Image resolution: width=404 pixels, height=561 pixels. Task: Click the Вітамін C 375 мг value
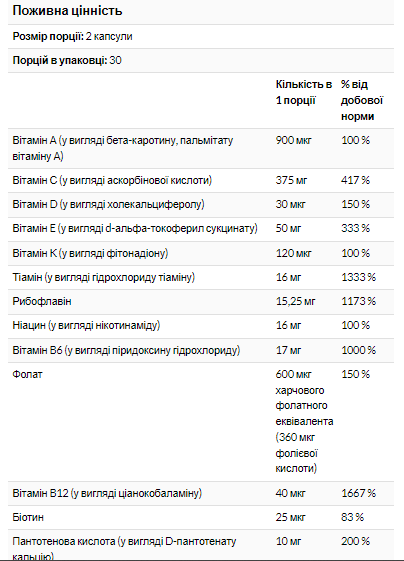click(291, 180)
